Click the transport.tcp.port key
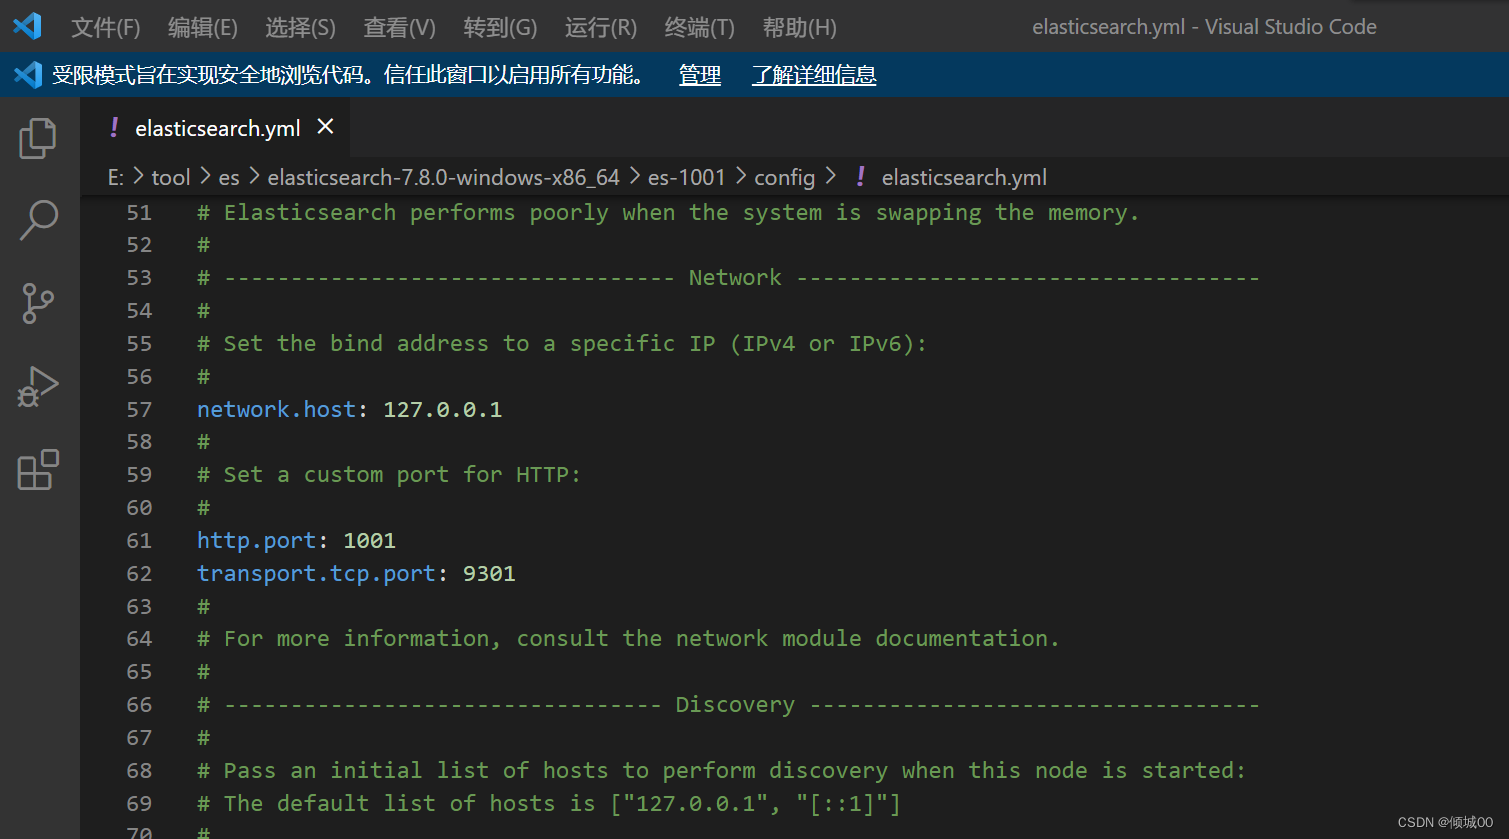The height and width of the screenshot is (839, 1509). 316,574
